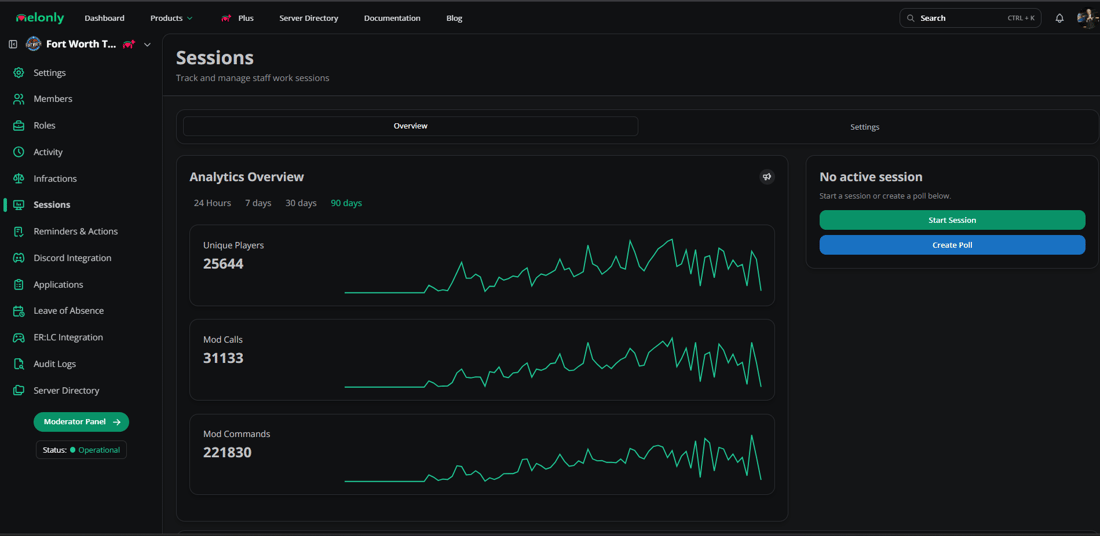The height and width of the screenshot is (536, 1100).
Task: Open Leave of Absence in sidebar
Action: click(x=69, y=311)
